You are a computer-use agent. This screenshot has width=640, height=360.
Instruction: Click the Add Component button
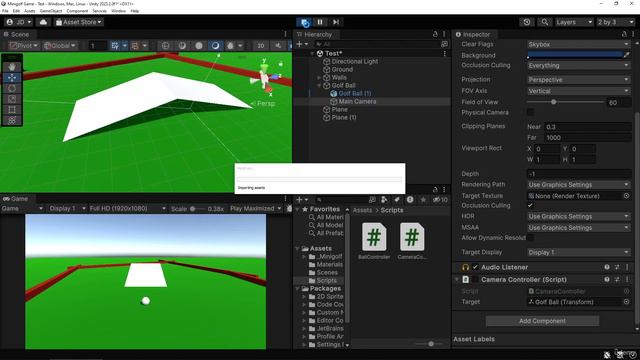pos(542,321)
